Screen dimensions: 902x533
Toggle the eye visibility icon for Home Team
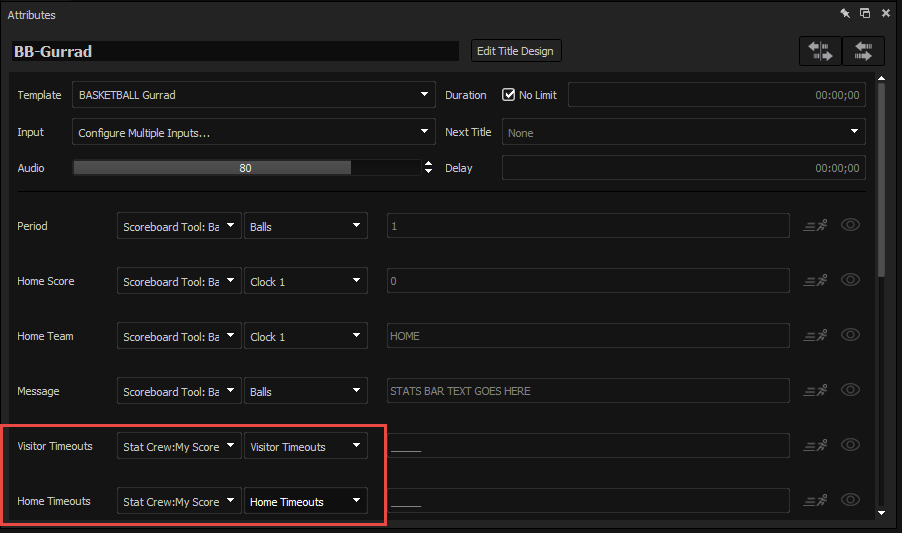click(850, 336)
